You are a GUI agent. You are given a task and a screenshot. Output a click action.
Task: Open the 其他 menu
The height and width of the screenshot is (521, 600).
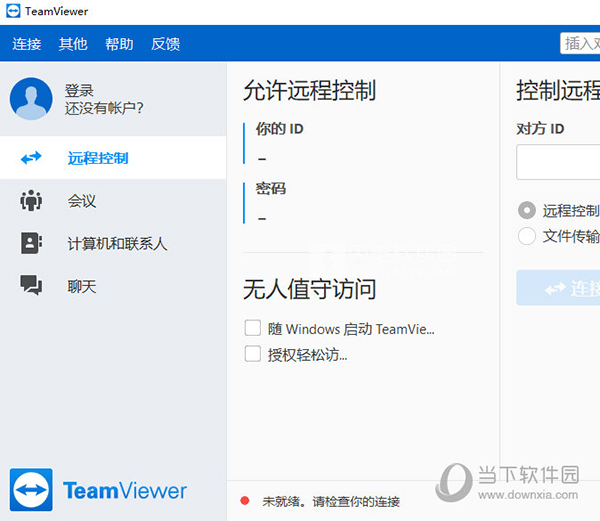tap(73, 44)
